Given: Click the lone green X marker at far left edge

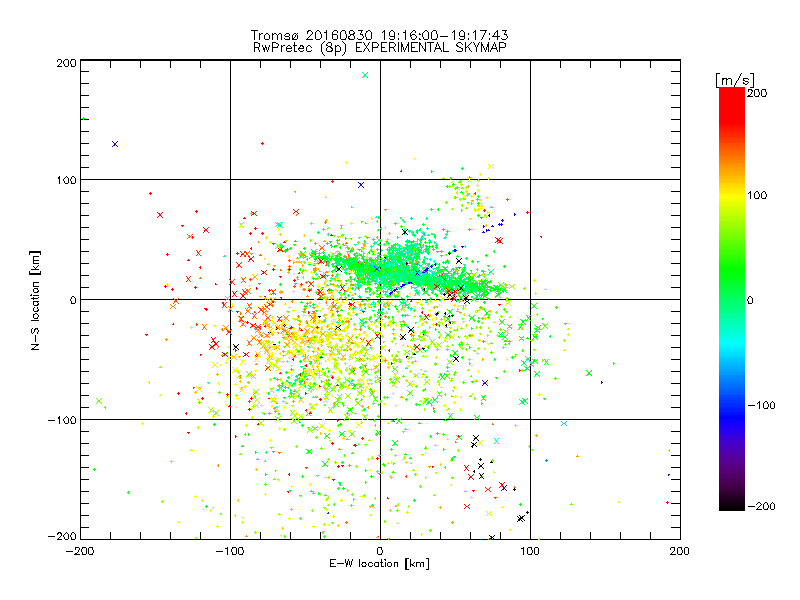Looking at the screenshot, I should 99,401.
